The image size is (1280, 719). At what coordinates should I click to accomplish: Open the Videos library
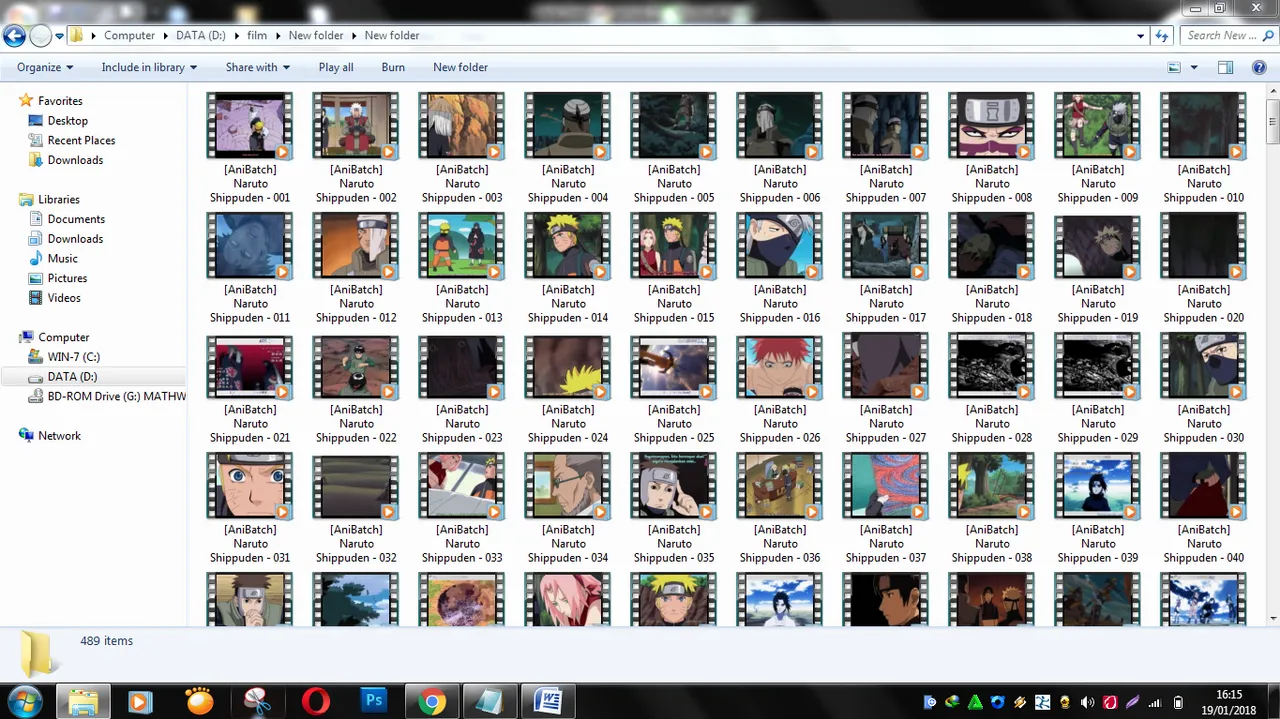pyautogui.click(x=64, y=298)
